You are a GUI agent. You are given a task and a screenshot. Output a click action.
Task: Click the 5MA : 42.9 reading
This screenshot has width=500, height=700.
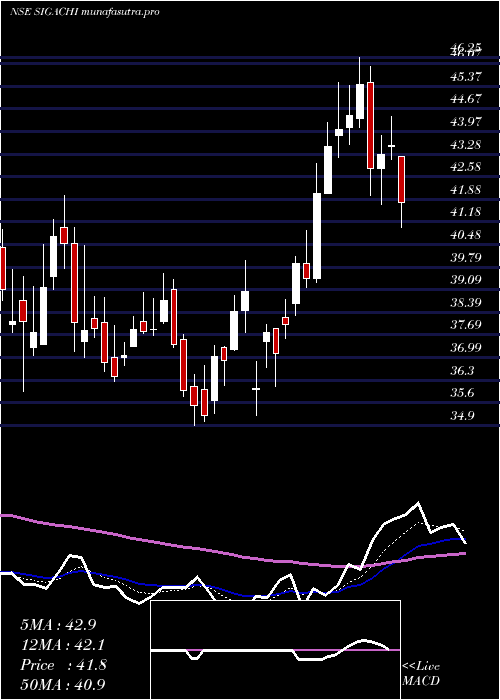click(x=58, y=625)
